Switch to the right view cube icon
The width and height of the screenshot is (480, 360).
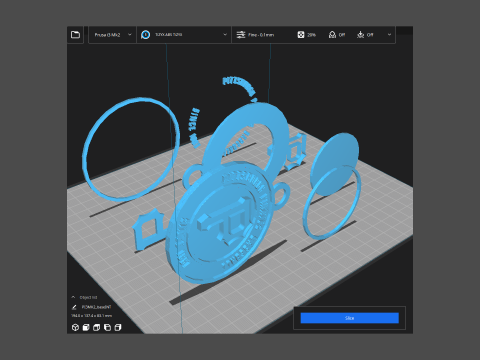pyautogui.click(x=118, y=327)
